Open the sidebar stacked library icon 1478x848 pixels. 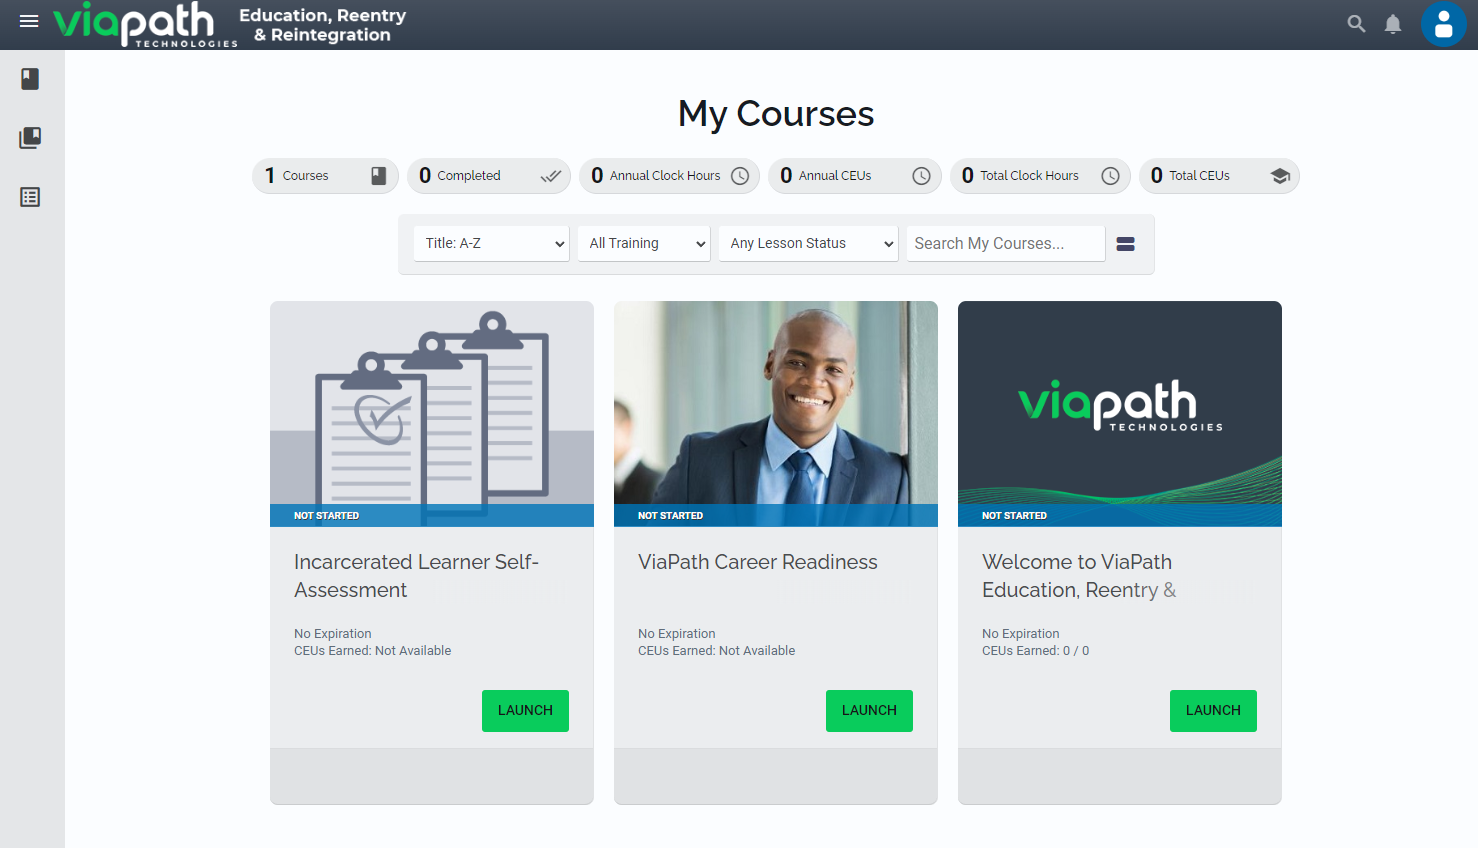click(30, 138)
